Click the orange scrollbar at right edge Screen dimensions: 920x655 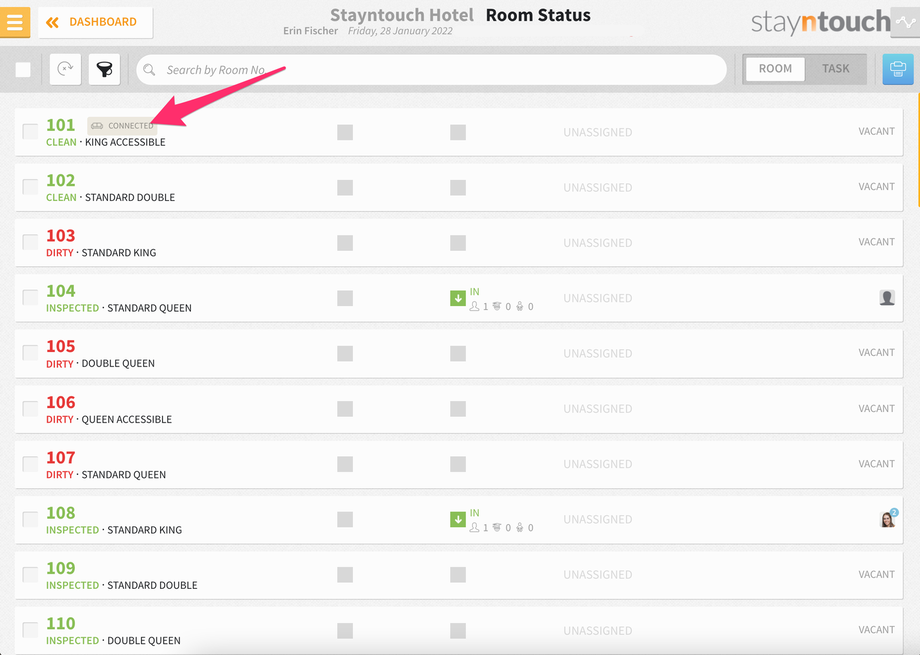tap(918, 150)
